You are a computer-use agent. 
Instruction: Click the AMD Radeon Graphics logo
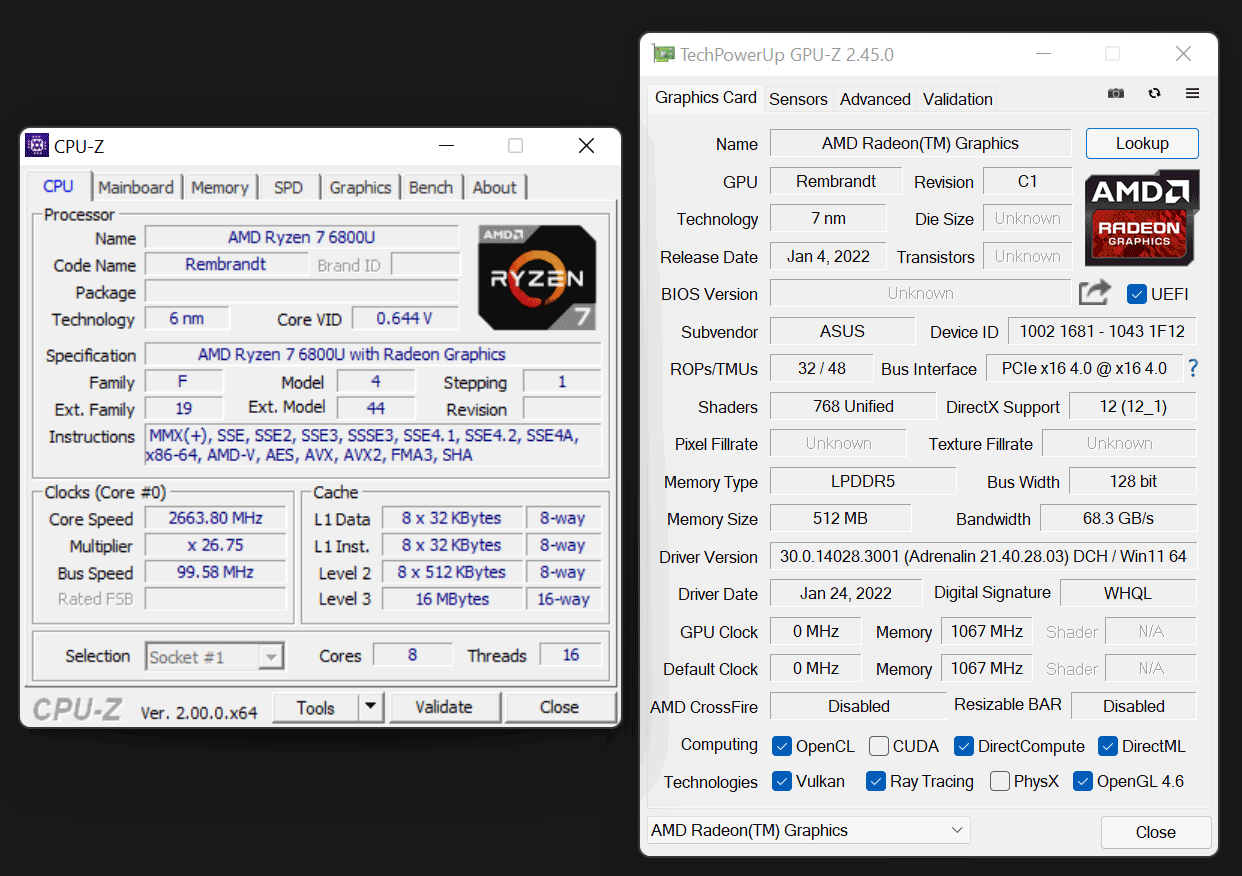coord(1141,217)
